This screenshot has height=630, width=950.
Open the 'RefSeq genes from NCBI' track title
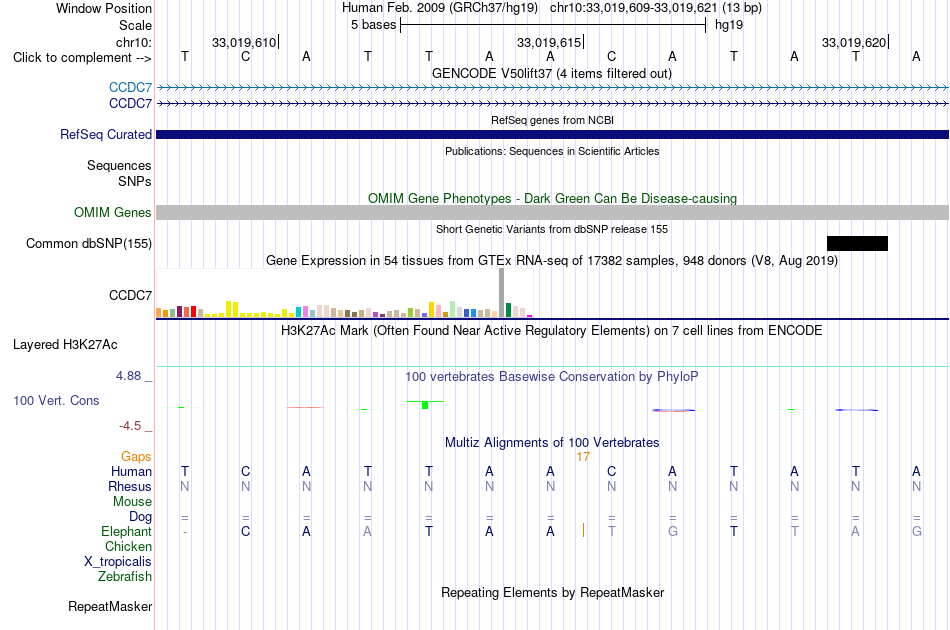(x=552, y=120)
